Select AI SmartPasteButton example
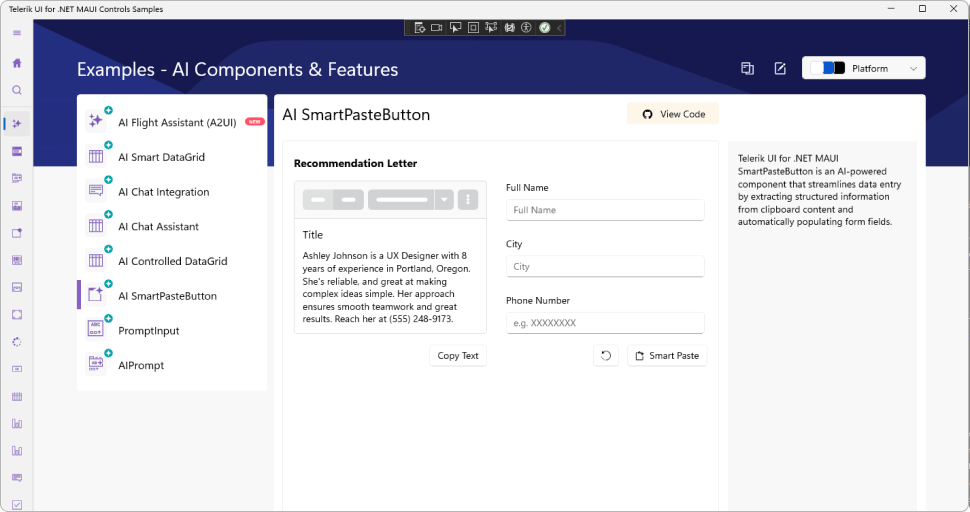The width and height of the screenshot is (970, 512). 173,295
